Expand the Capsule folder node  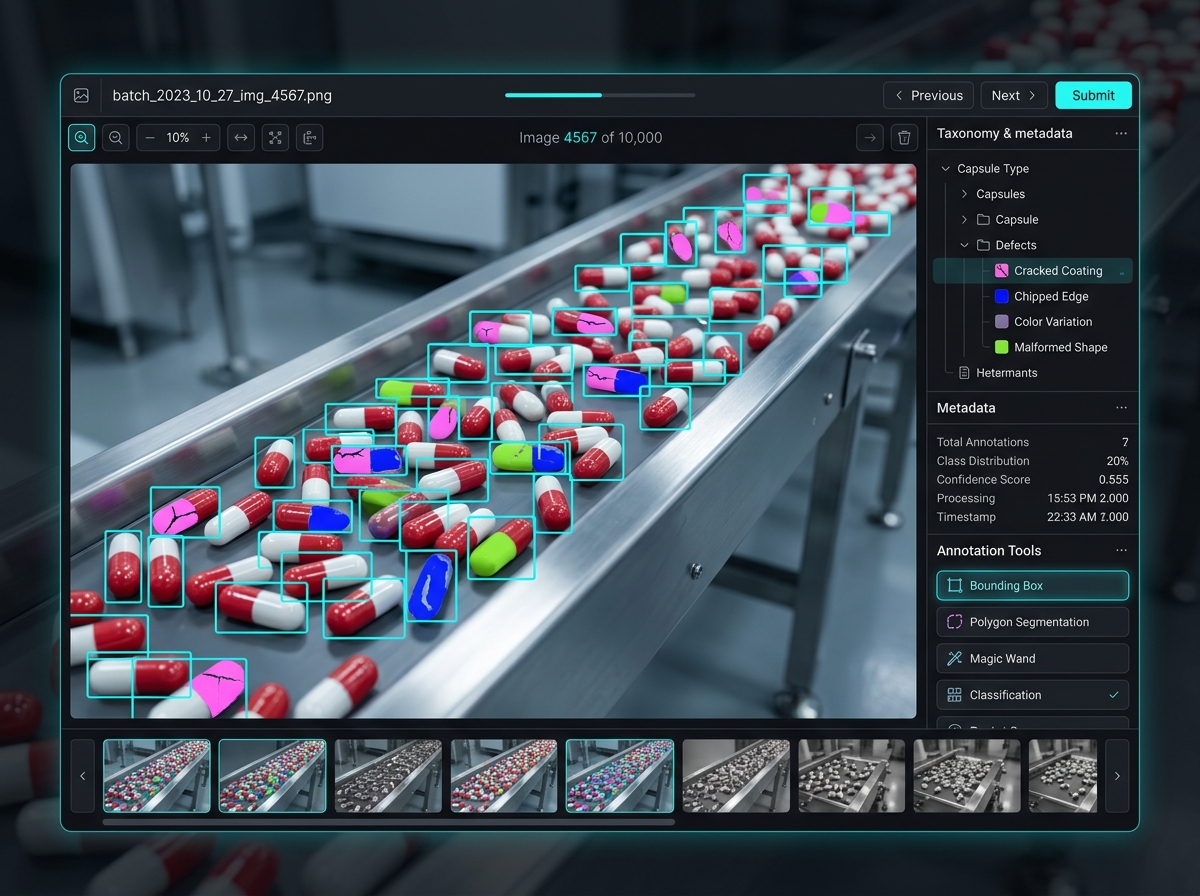pos(964,220)
